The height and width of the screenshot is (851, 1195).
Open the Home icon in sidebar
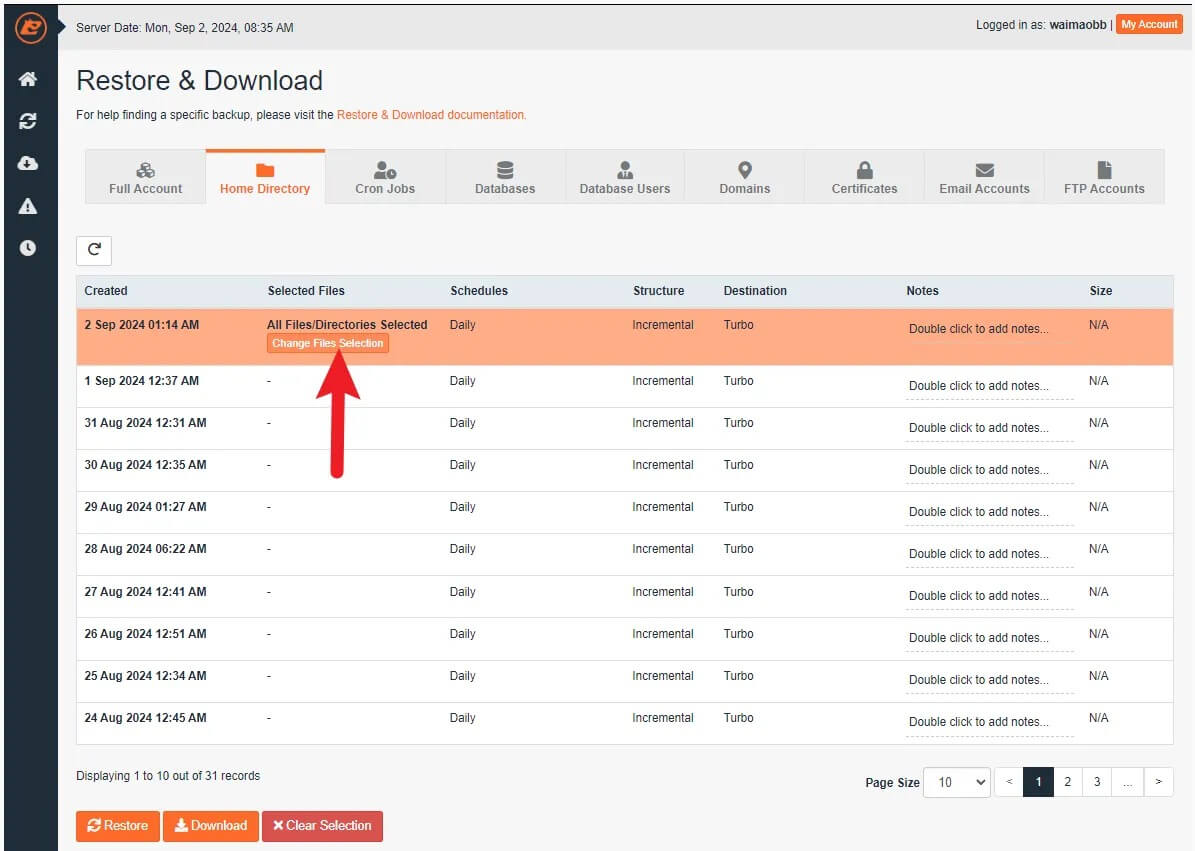coord(28,79)
